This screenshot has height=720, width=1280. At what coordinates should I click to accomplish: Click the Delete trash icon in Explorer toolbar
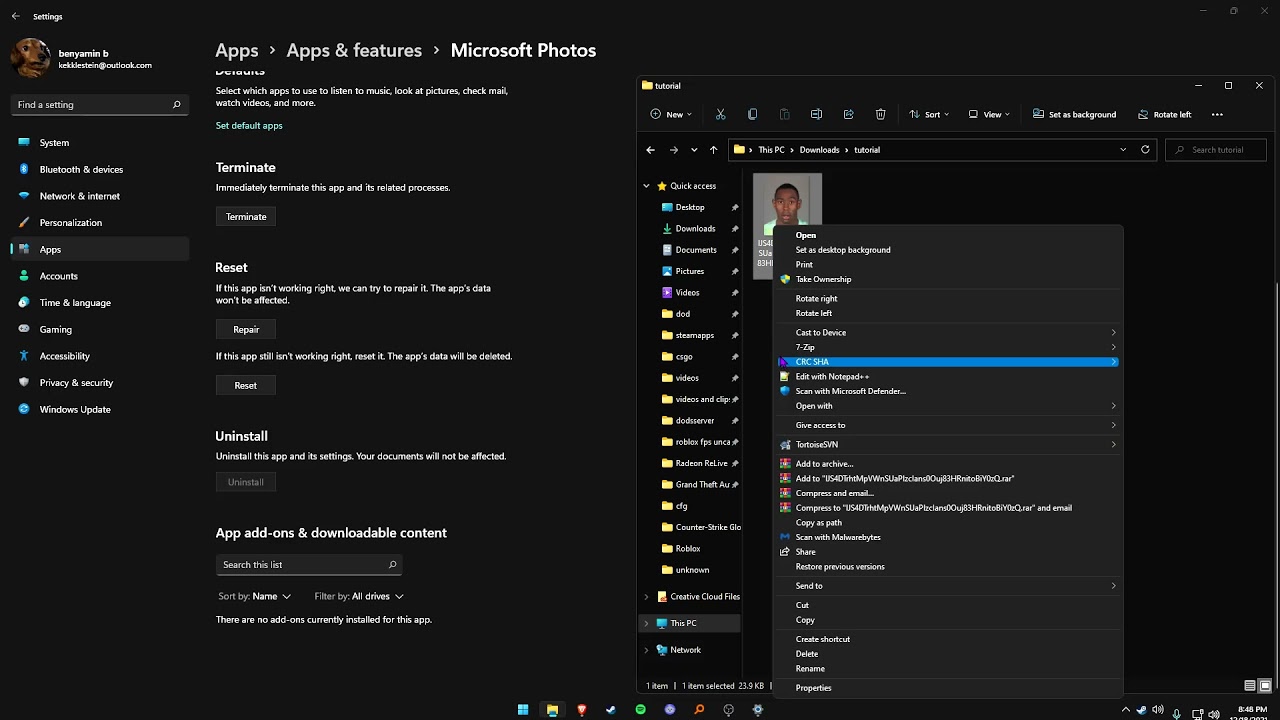(x=880, y=114)
